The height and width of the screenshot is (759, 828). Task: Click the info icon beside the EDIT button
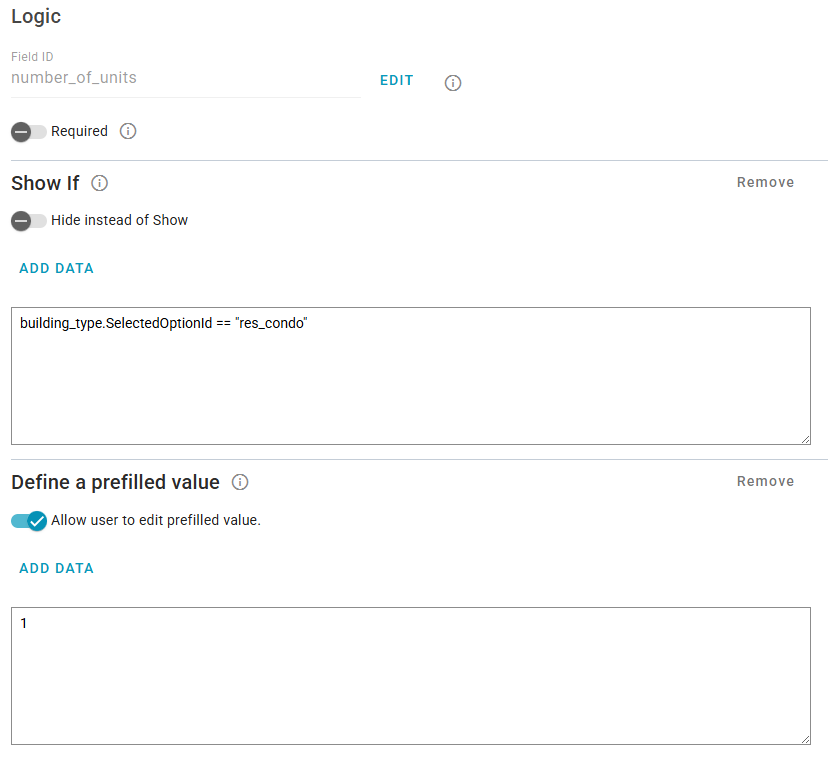(x=453, y=83)
